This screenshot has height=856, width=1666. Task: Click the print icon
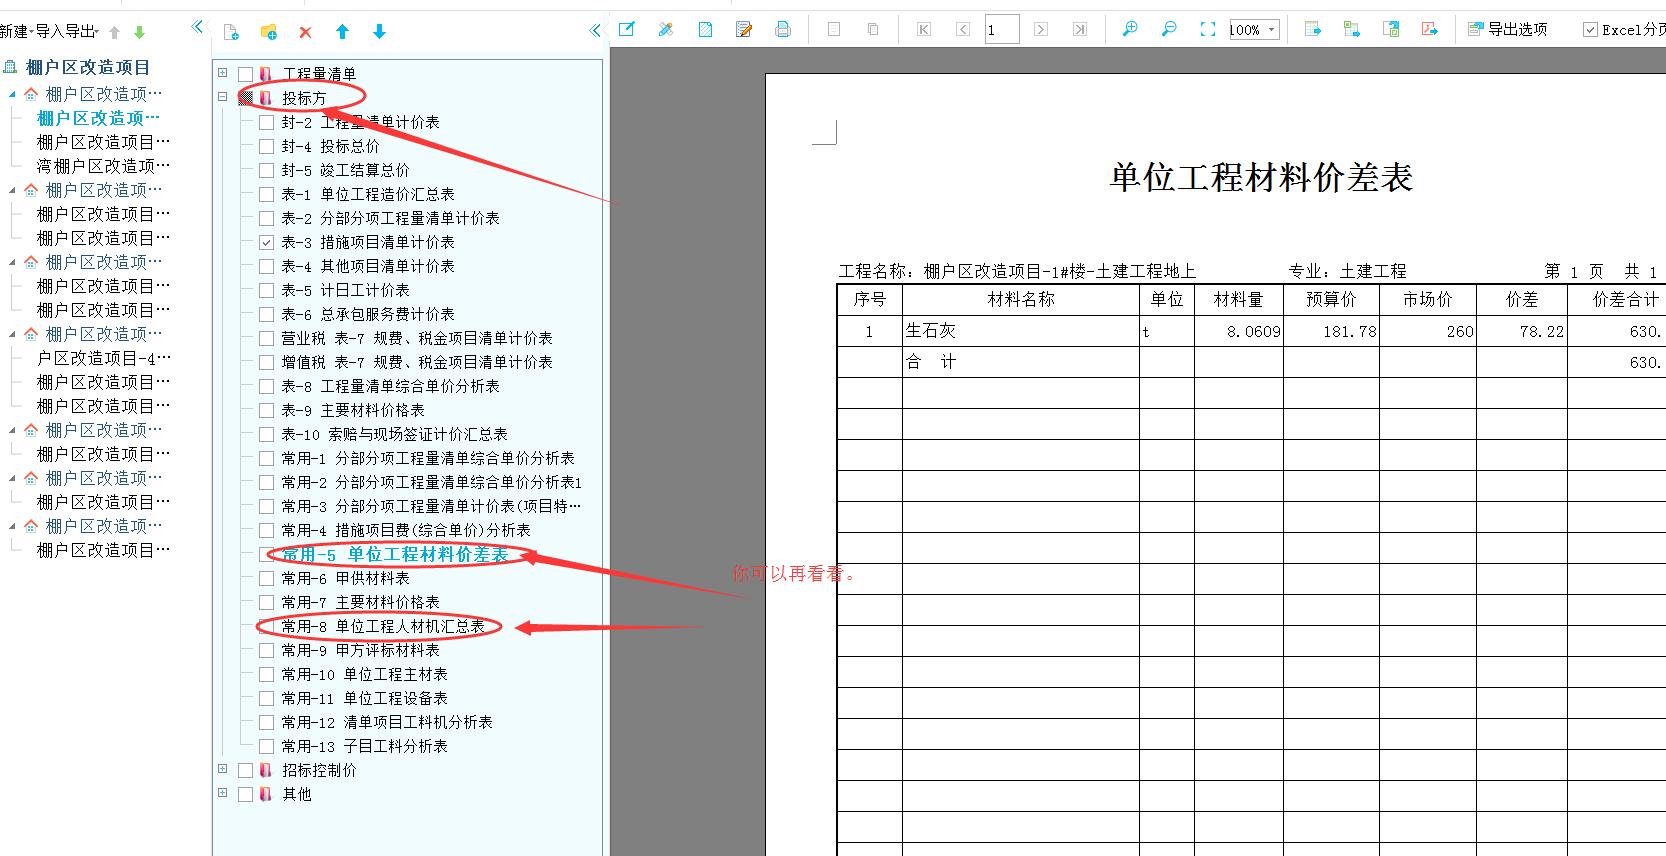tap(783, 29)
